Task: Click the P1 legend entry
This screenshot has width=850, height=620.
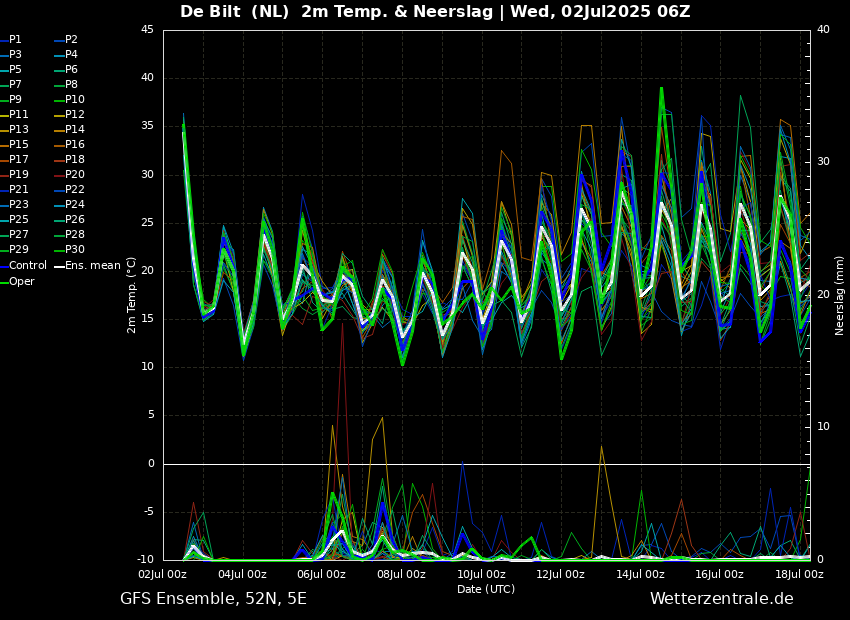Action: 11,40
